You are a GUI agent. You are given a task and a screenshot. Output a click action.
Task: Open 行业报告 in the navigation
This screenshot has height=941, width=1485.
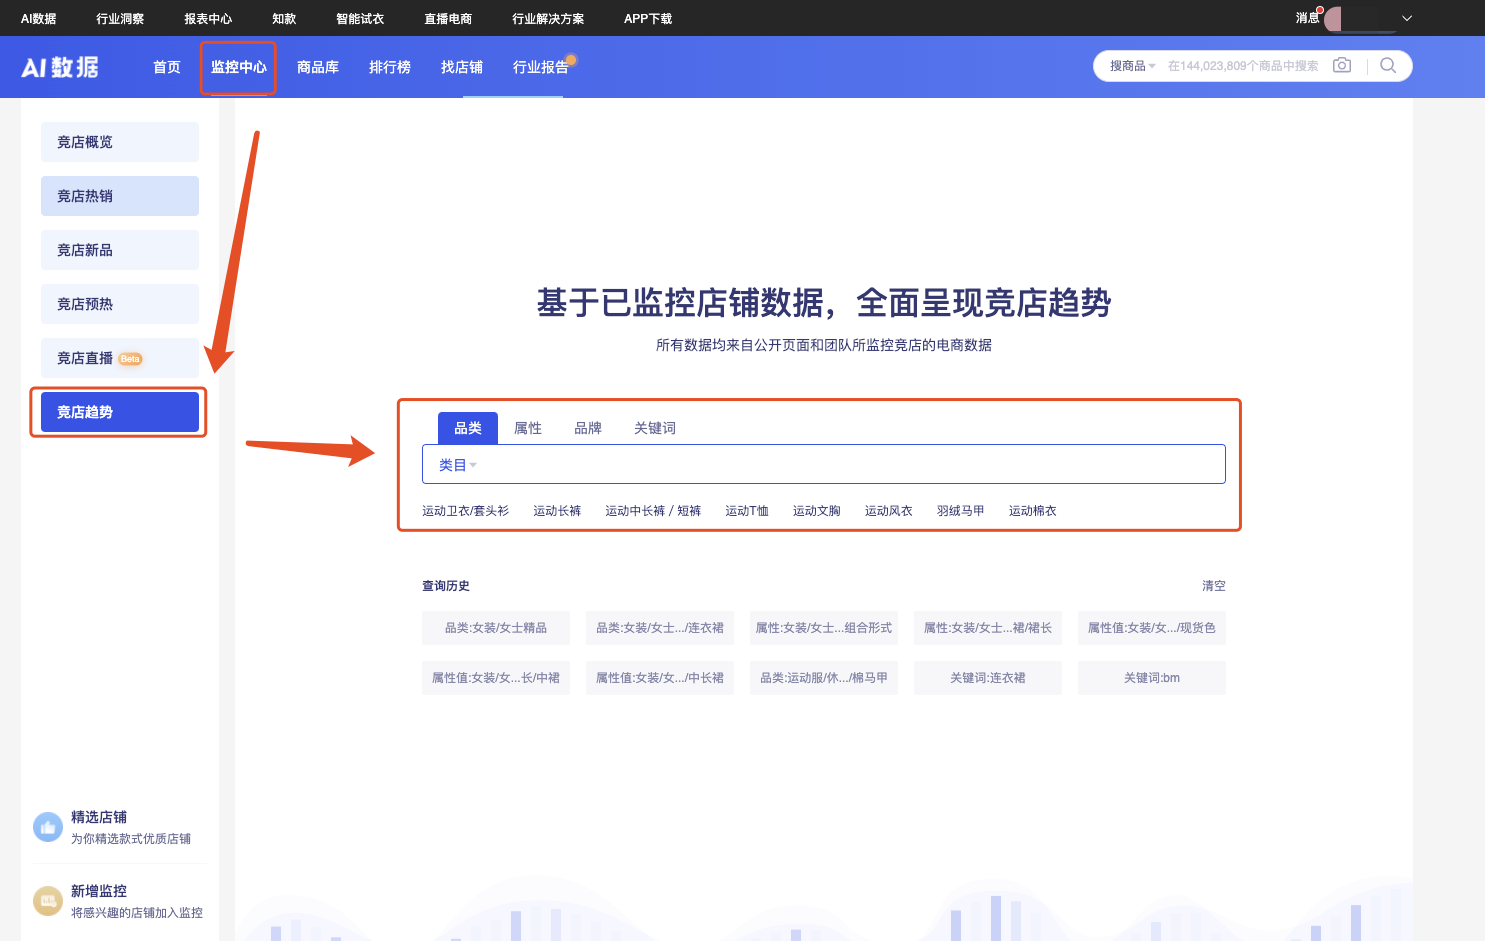(x=541, y=67)
